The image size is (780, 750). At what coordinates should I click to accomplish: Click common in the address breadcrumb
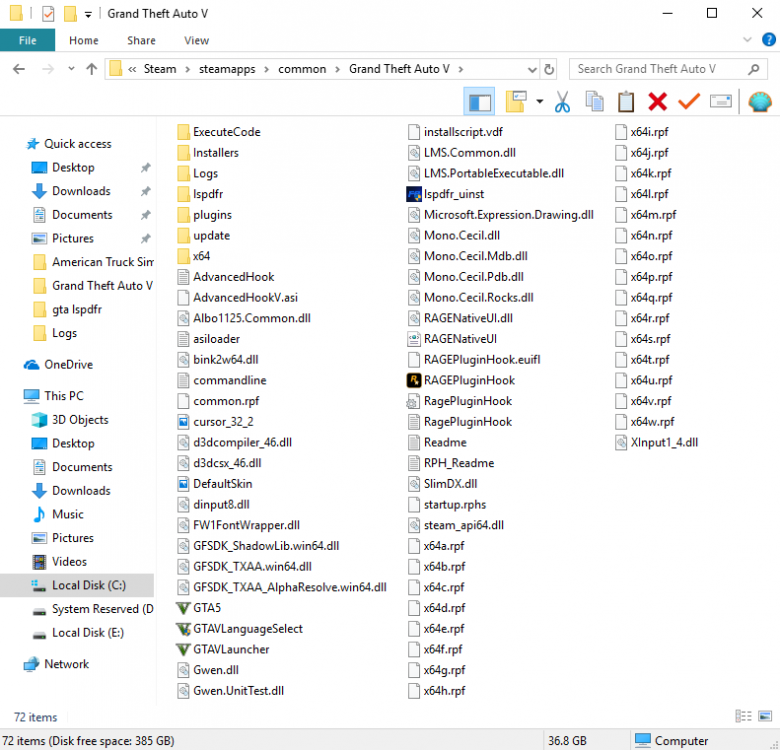(x=302, y=69)
